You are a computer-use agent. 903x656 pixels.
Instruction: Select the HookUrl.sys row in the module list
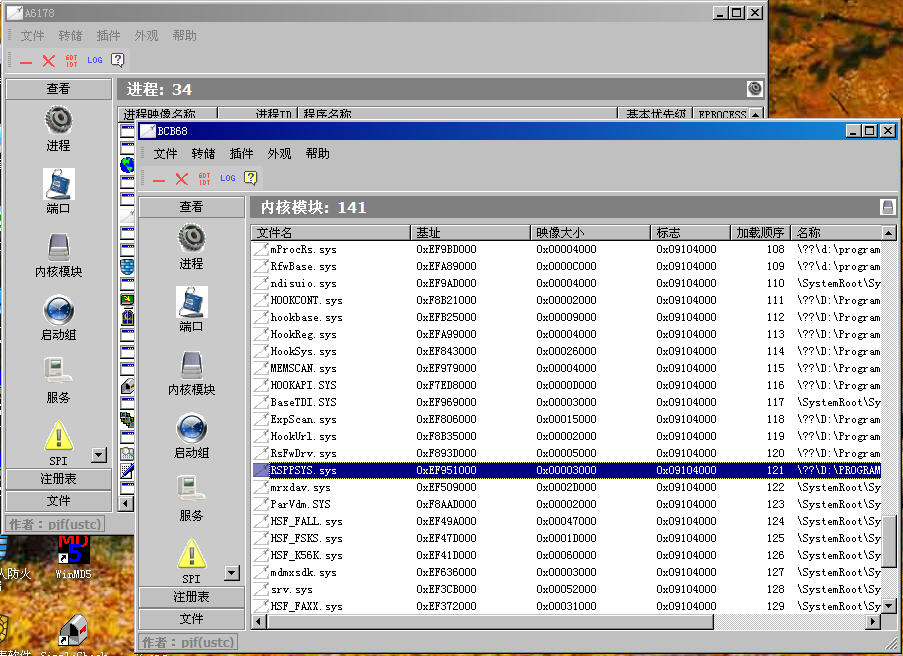303,437
